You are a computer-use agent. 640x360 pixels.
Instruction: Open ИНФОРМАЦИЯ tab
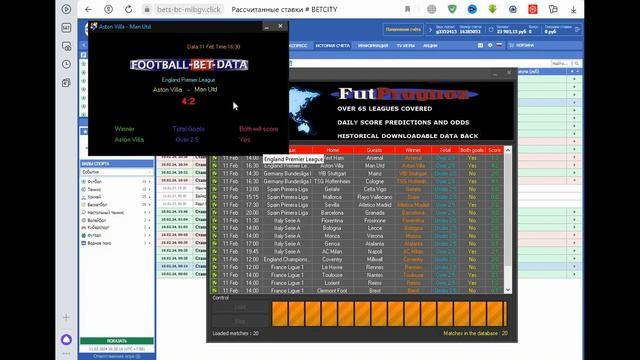(x=373, y=46)
